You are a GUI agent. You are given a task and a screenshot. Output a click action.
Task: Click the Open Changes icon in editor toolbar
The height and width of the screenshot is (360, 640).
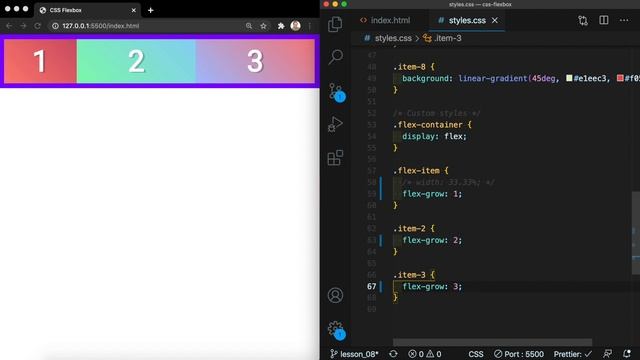coord(583,20)
